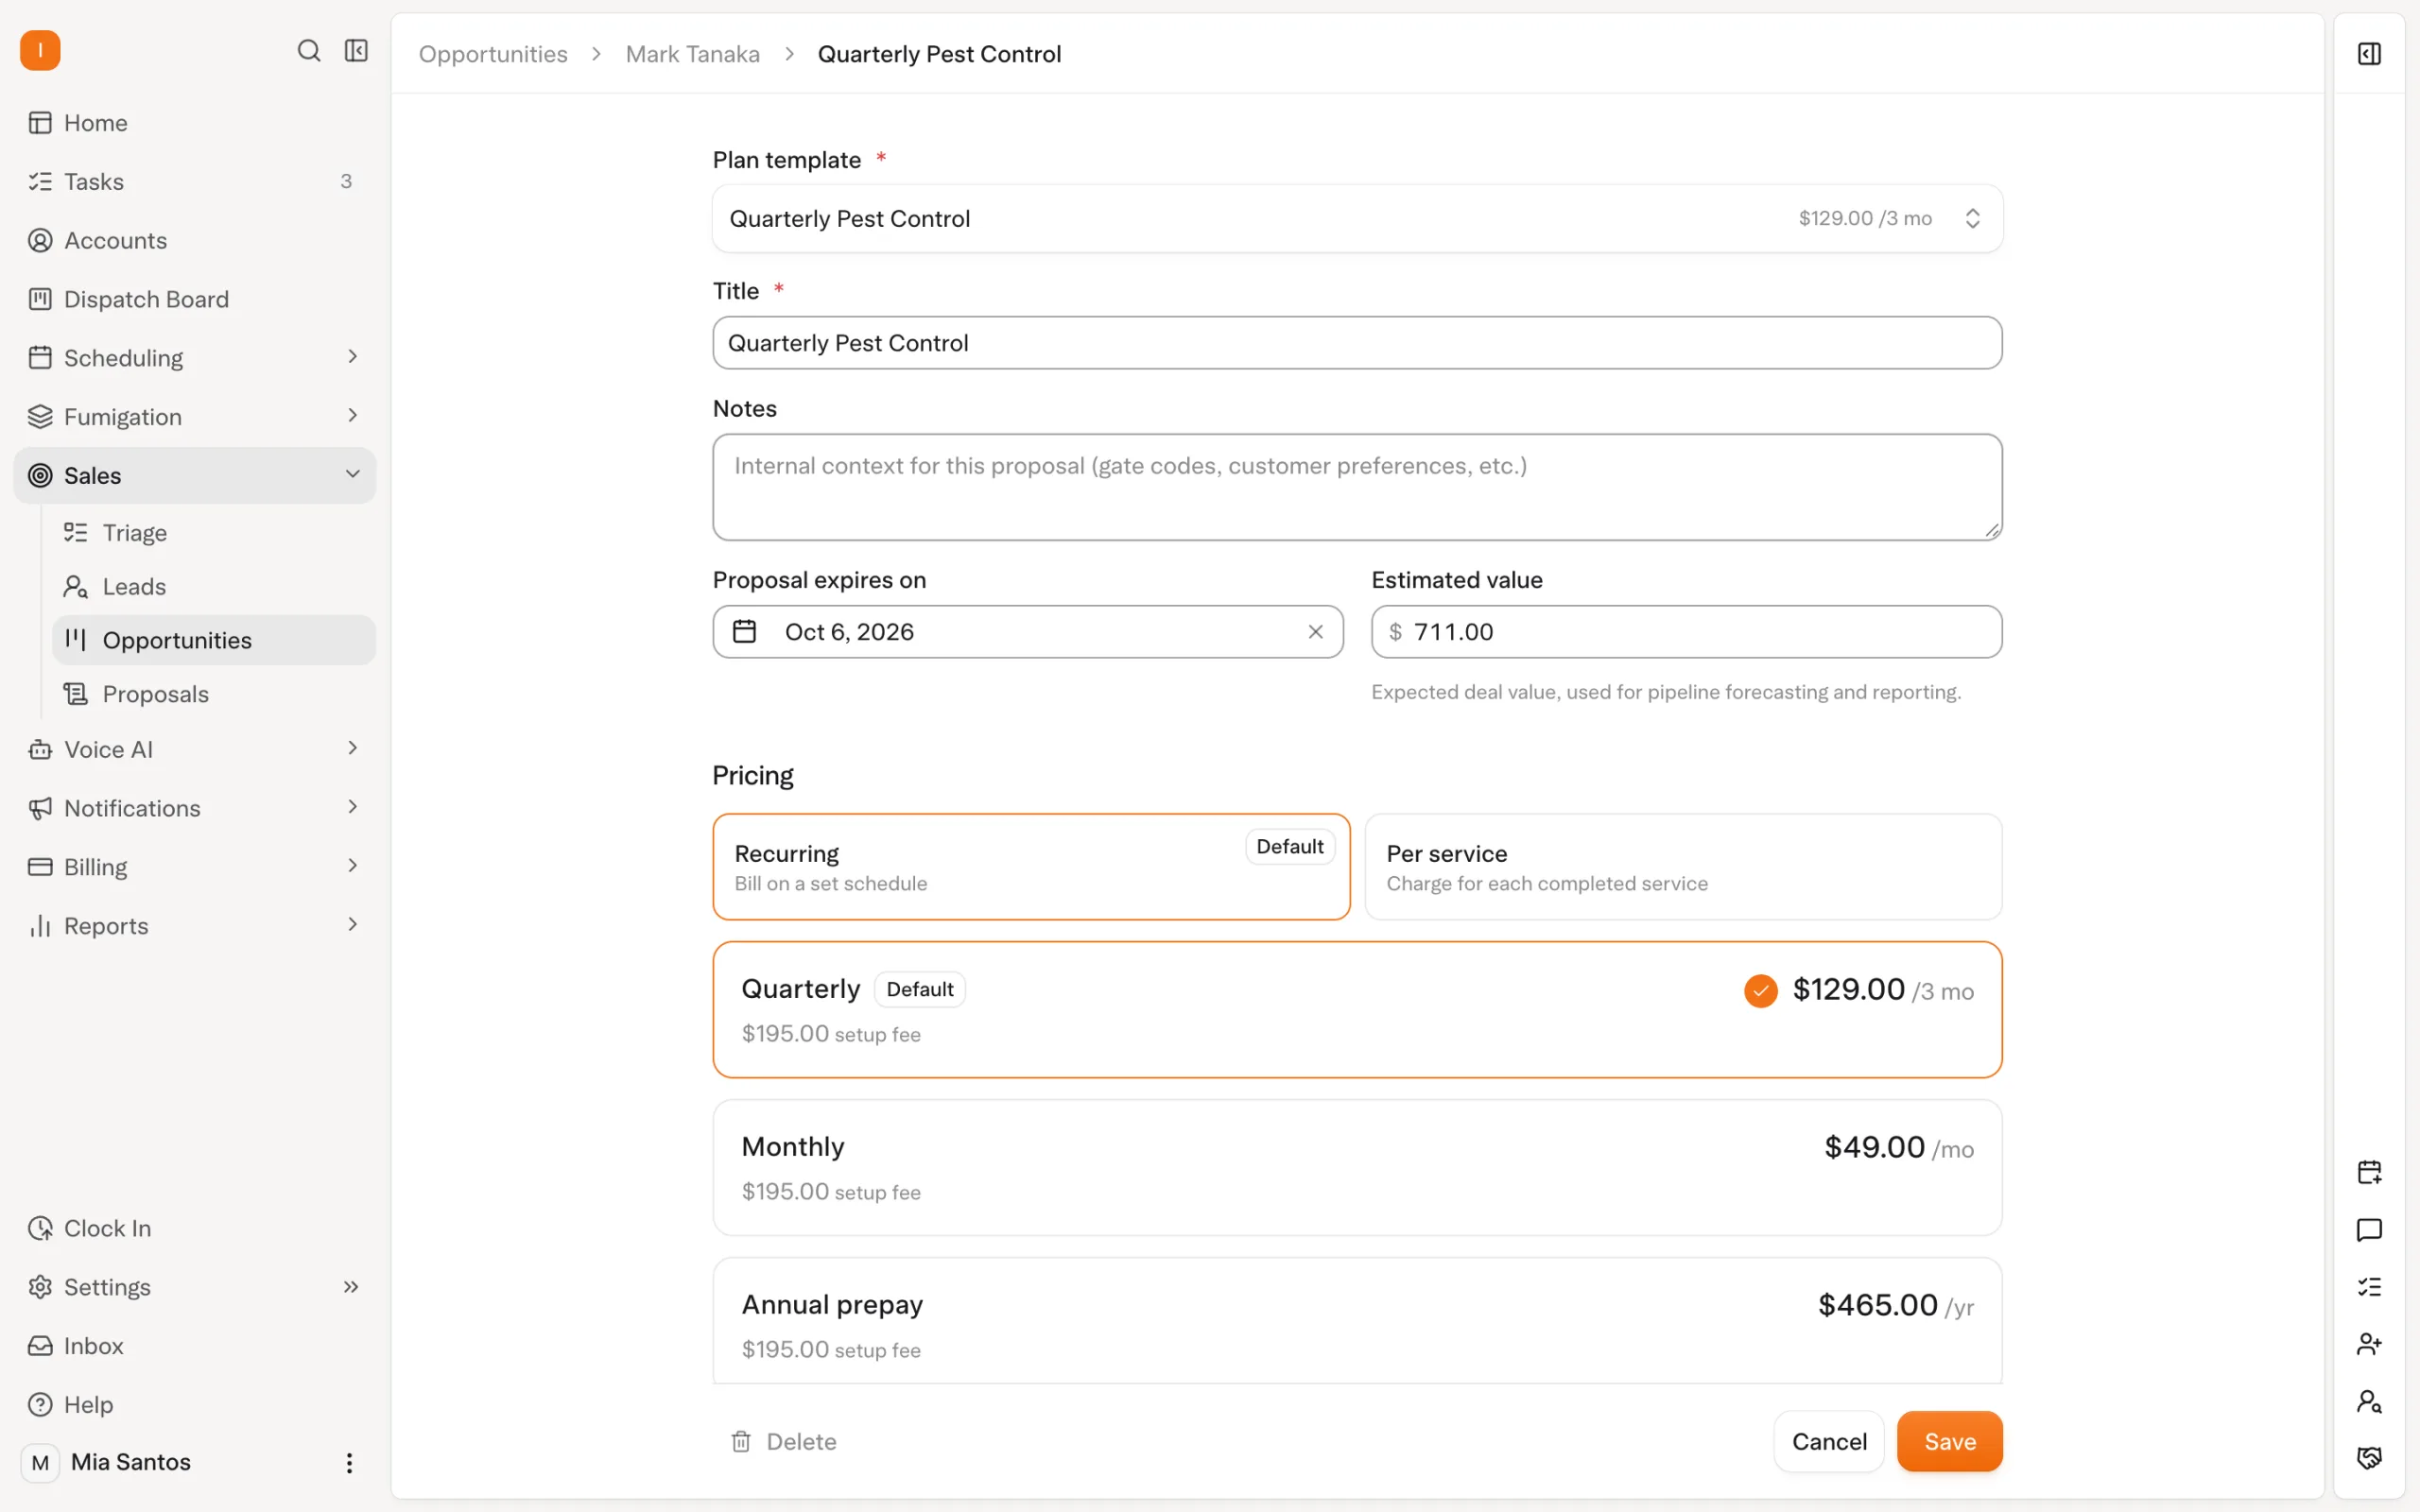The image size is (2420, 1512).
Task: Click the Notifications megaphone icon
Action: pyautogui.click(x=40, y=808)
